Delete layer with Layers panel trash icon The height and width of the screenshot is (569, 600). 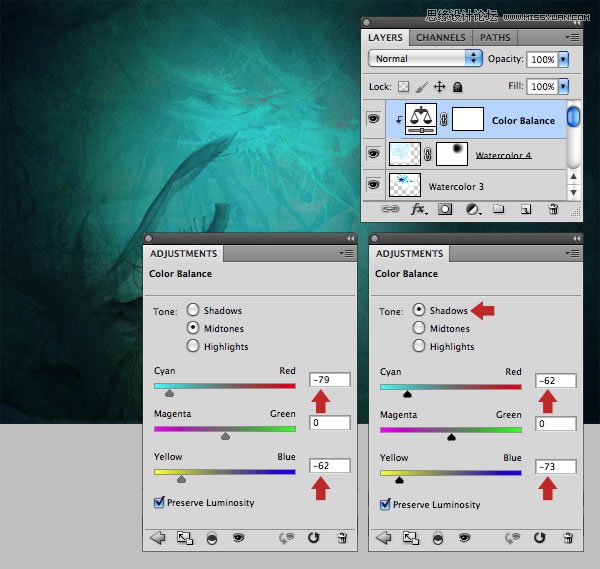pos(553,209)
